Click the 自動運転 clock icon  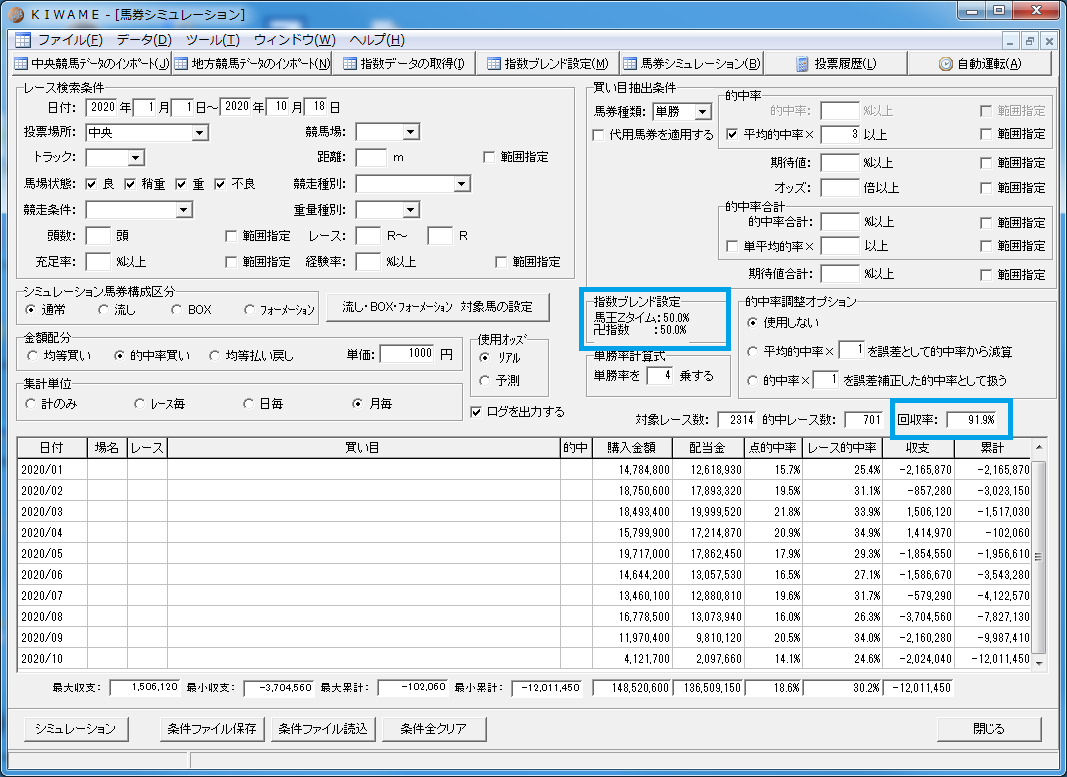(946, 64)
